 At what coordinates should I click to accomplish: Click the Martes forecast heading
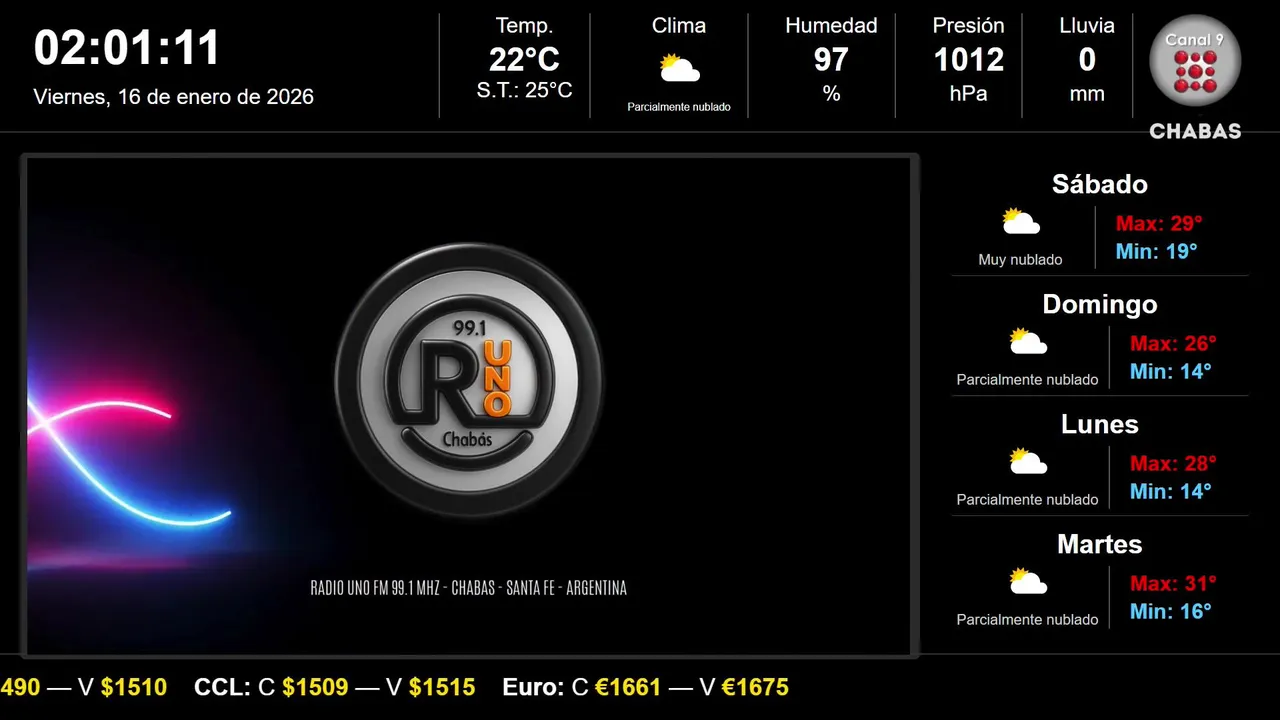point(1100,544)
